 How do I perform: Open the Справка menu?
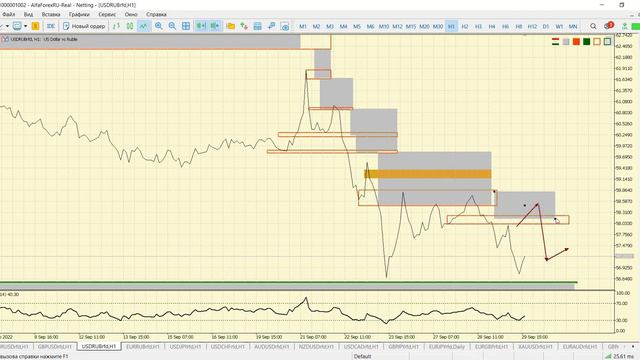(x=156, y=14)
